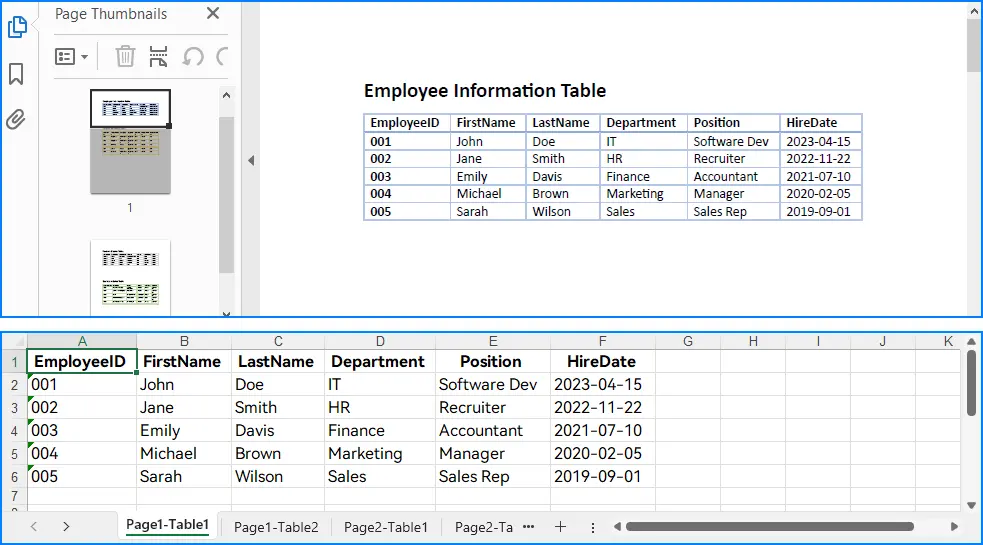Image resolution: width=983 pixels, height=545 pixels.
Task: Switch to the Page2-Ta sheet tab
Action: click(x=483, y=527)
